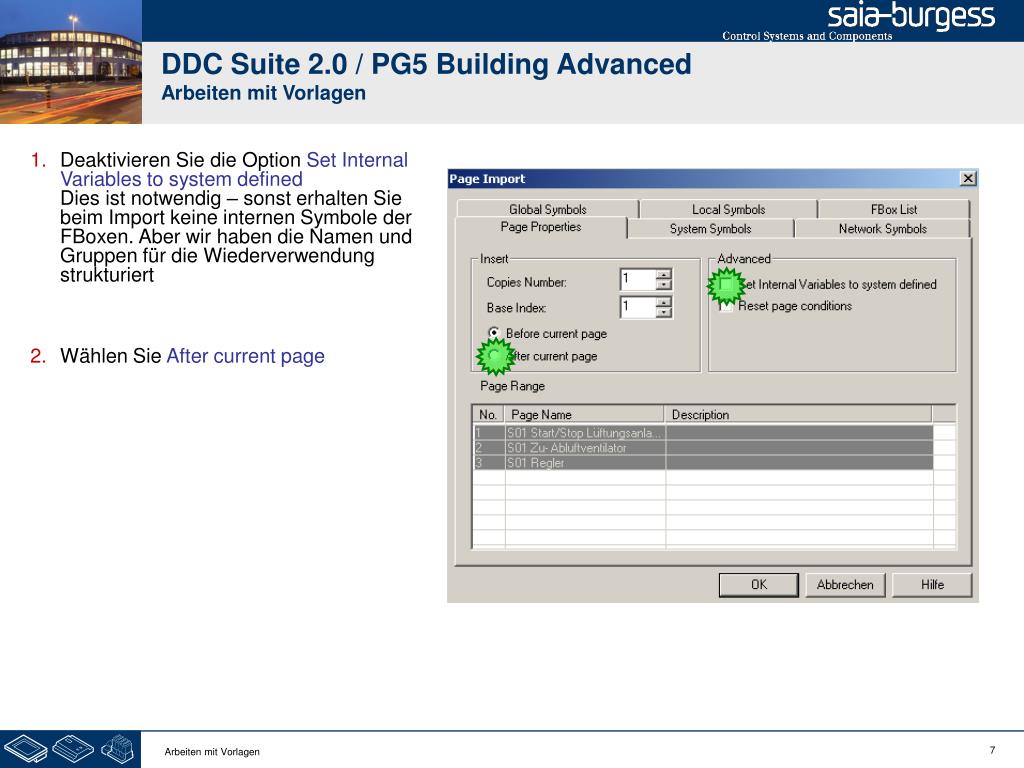Select row S01 Zu- Abluftventilator
This screenshot has height=768, width=1024.
(703, 447)
